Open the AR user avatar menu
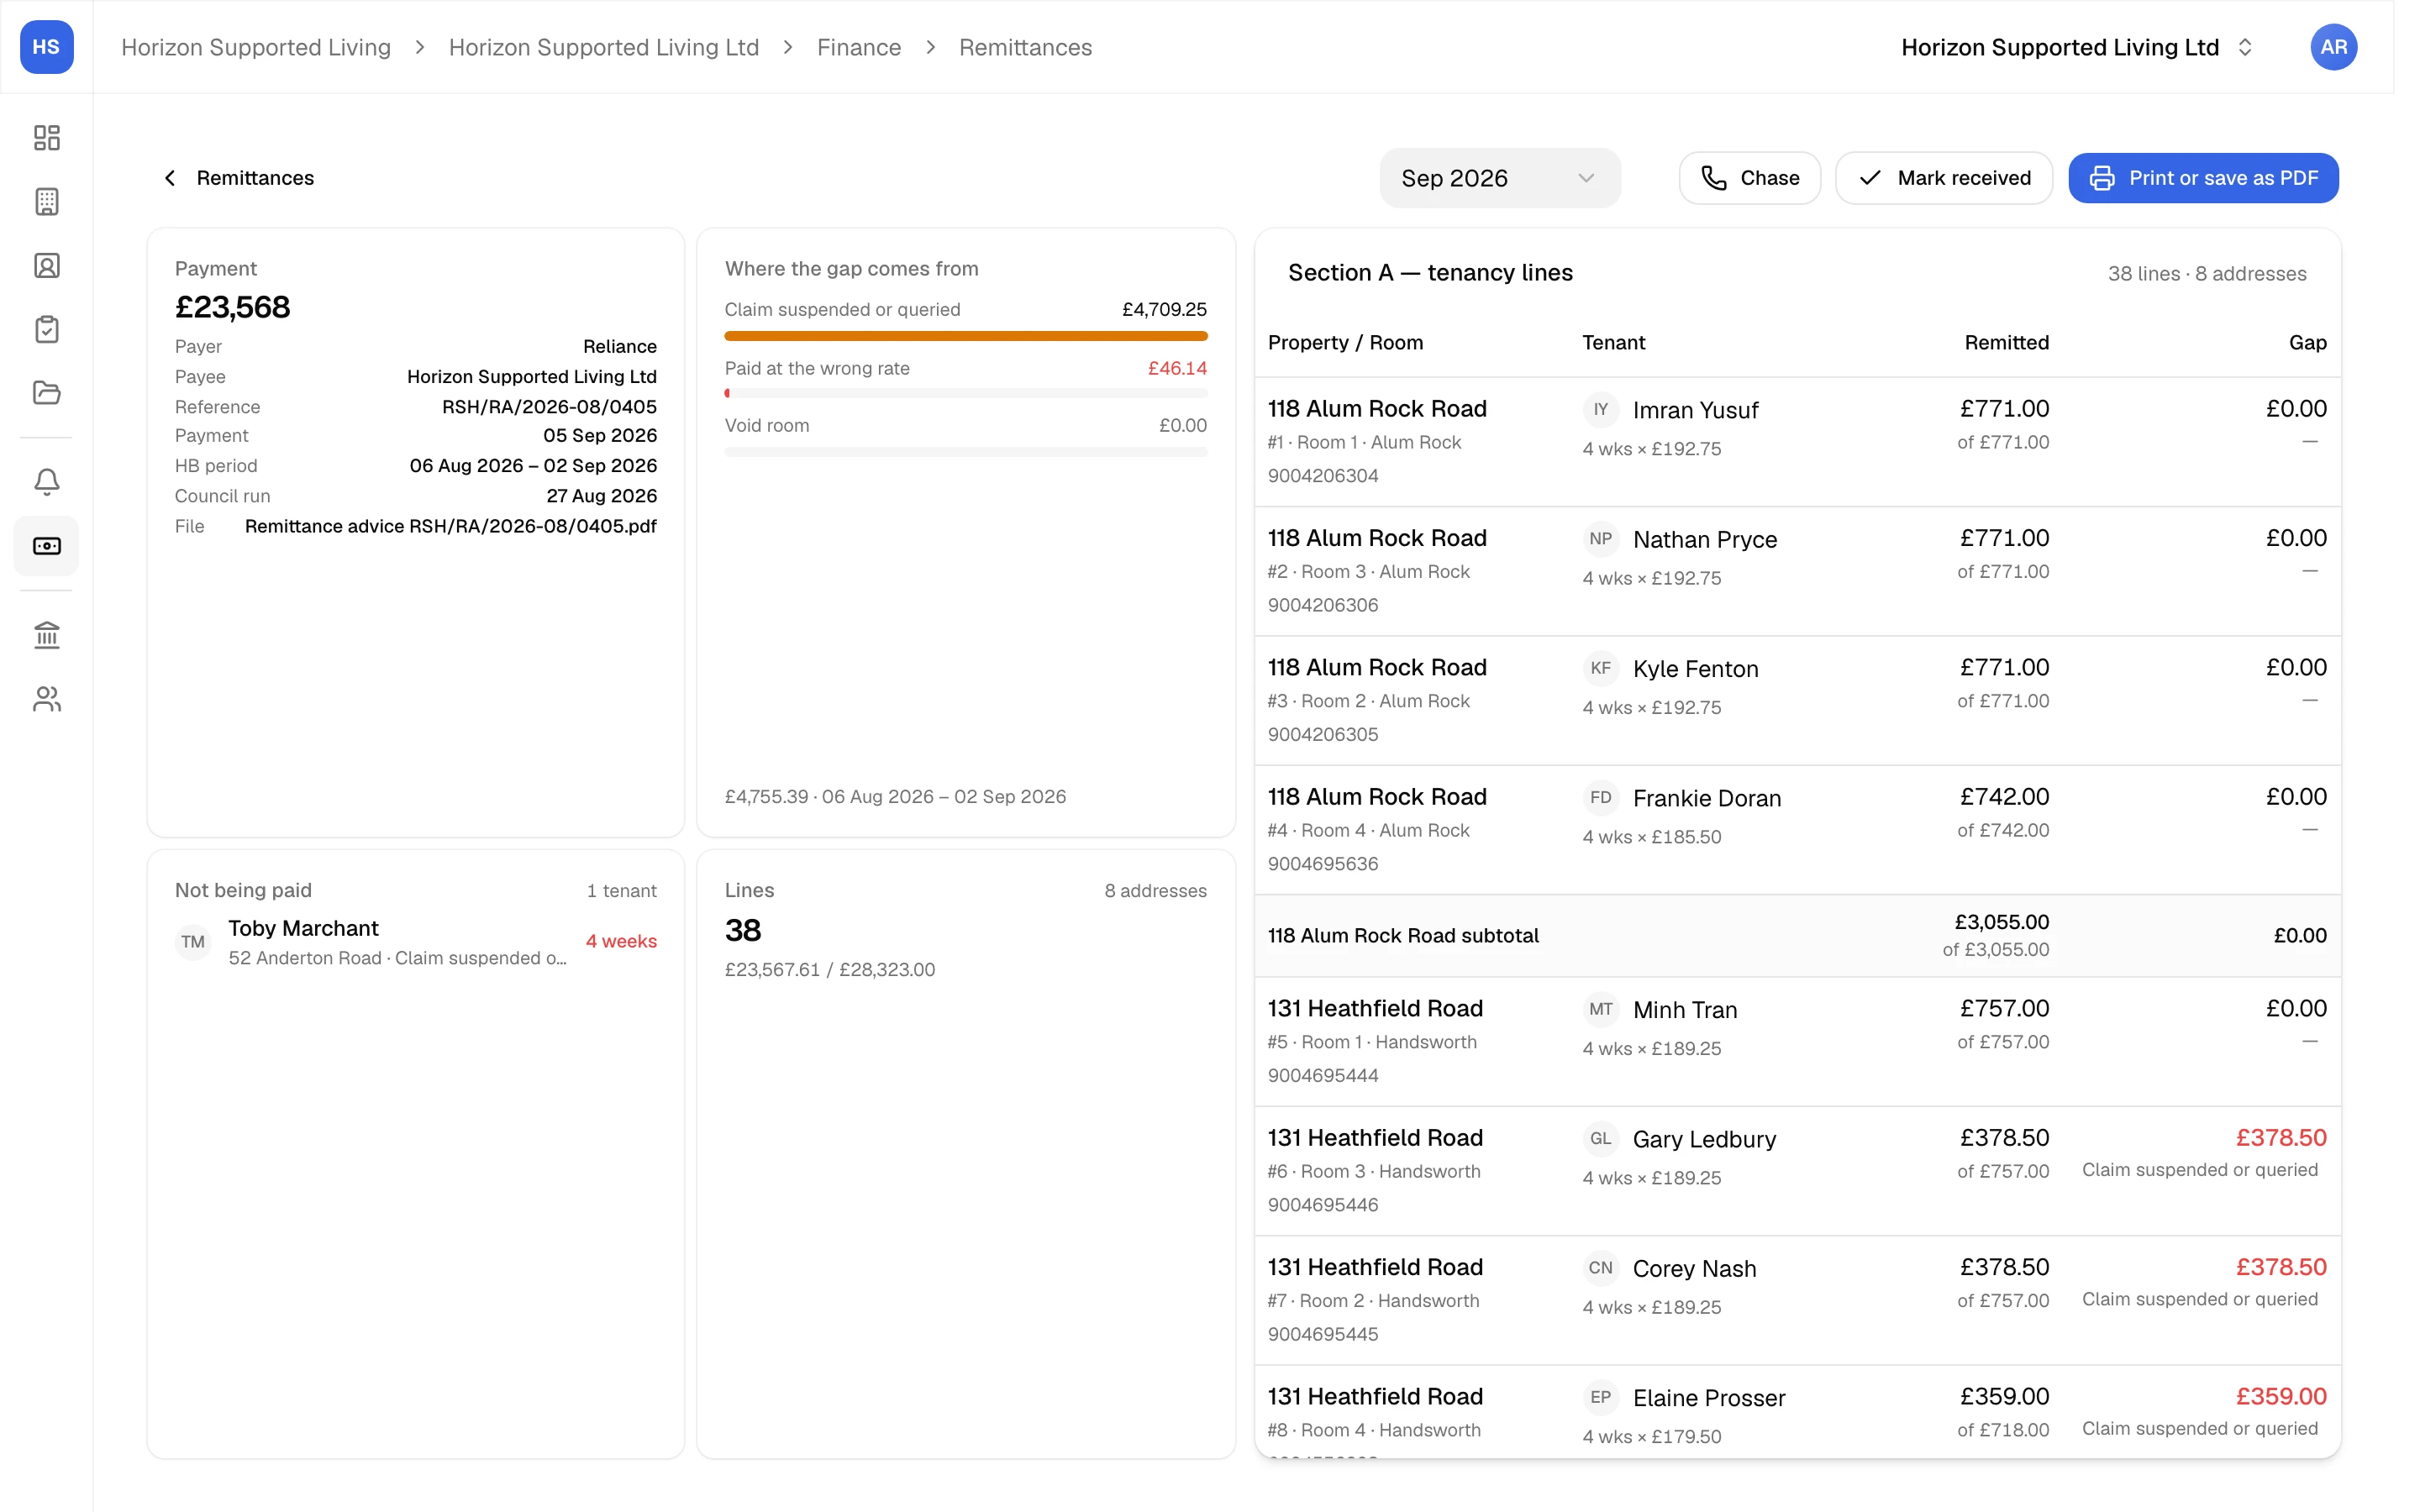Viewport: 2420px width, 1512px height. tap(2333, 47)
